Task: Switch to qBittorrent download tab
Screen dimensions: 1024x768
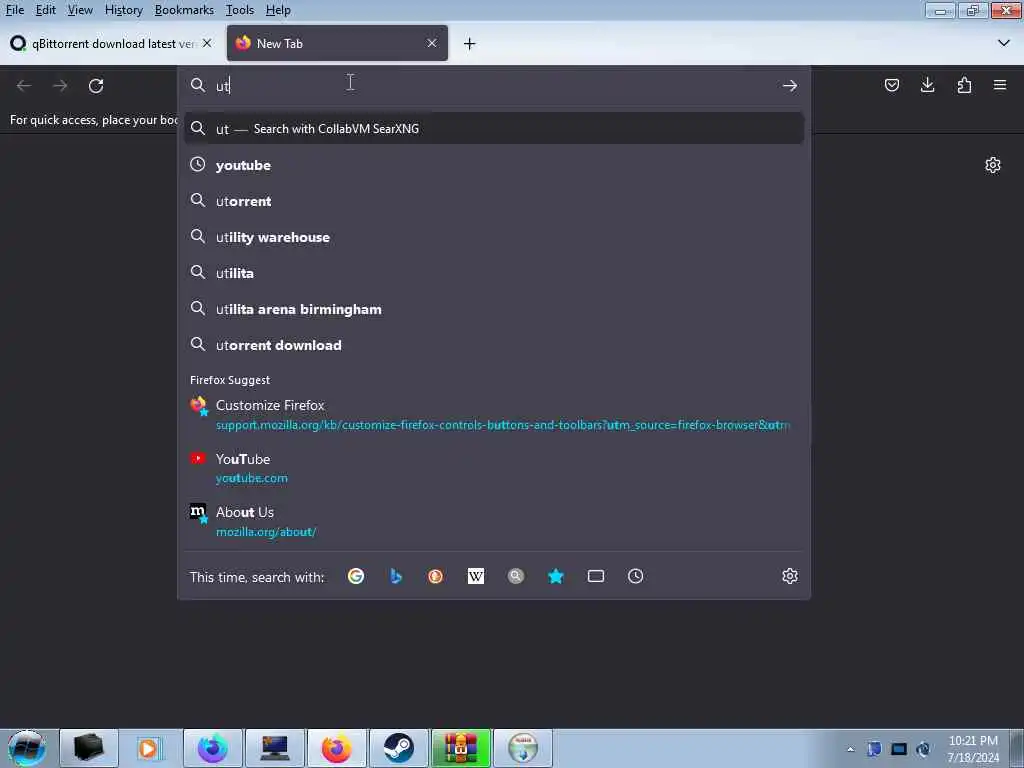Action: 111,43
